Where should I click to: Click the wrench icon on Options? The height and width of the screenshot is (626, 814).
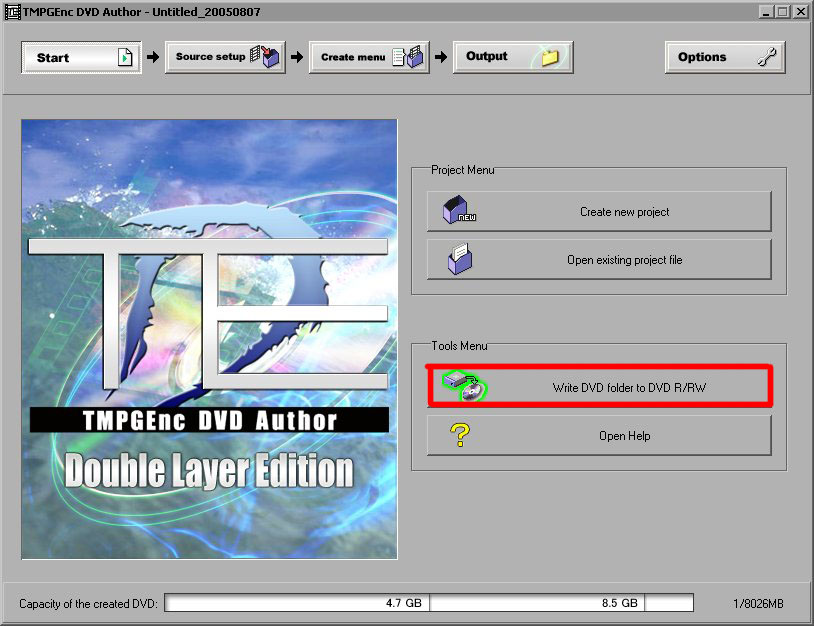click(766, 57)
